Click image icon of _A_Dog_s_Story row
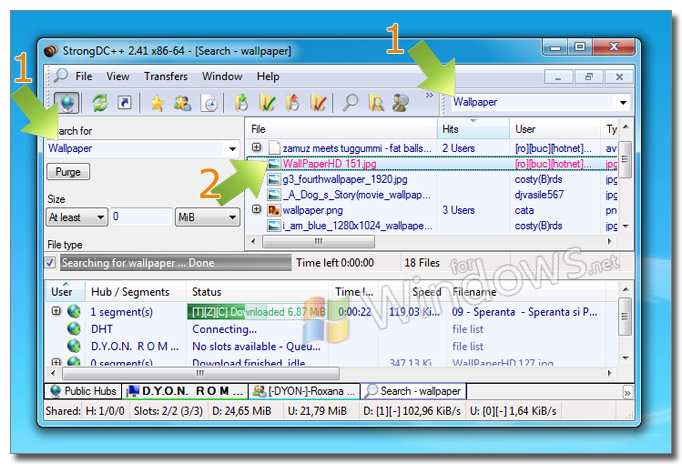Viewport: 682px width, 464px height. tap(274, 195)
